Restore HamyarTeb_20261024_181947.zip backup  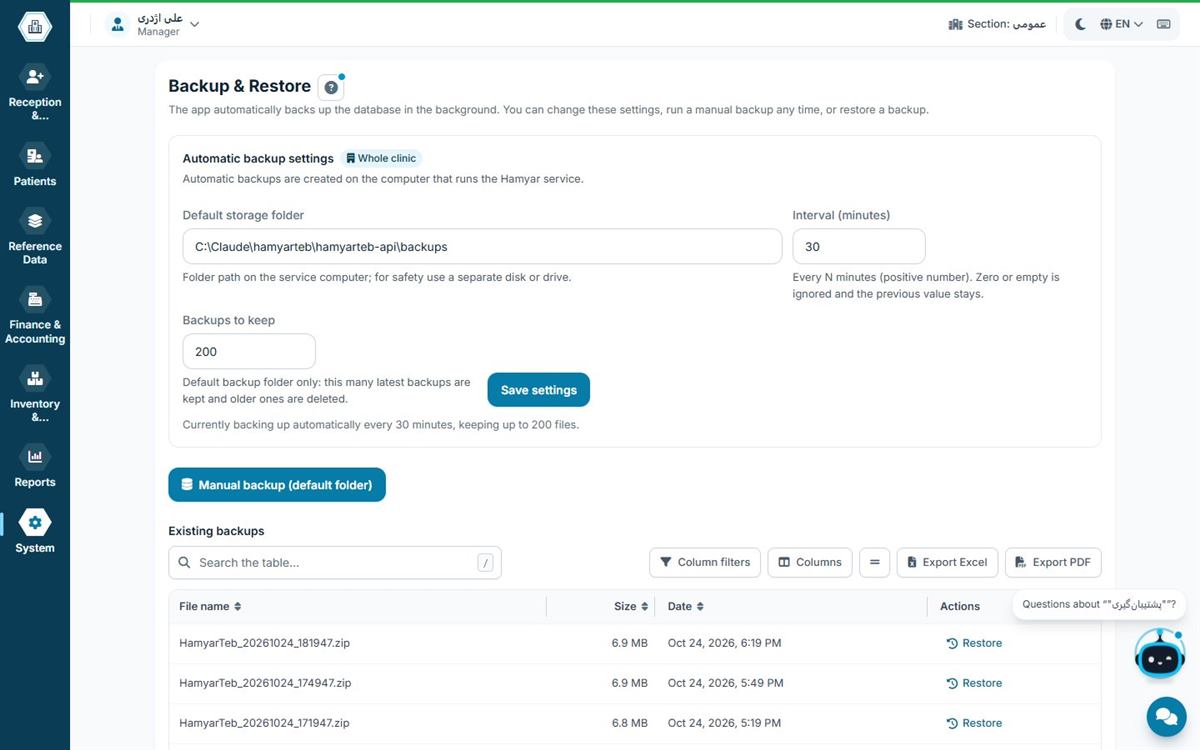coord(974,643)
